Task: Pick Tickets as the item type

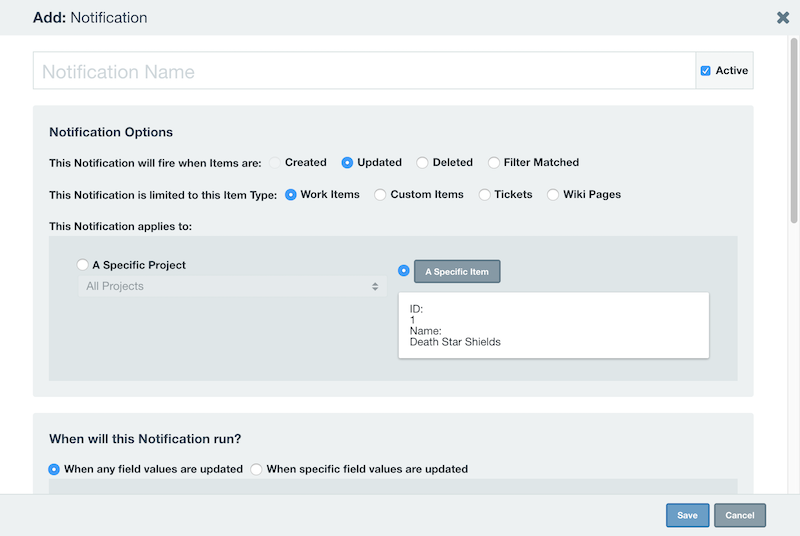Action: [x=484, y=195]
